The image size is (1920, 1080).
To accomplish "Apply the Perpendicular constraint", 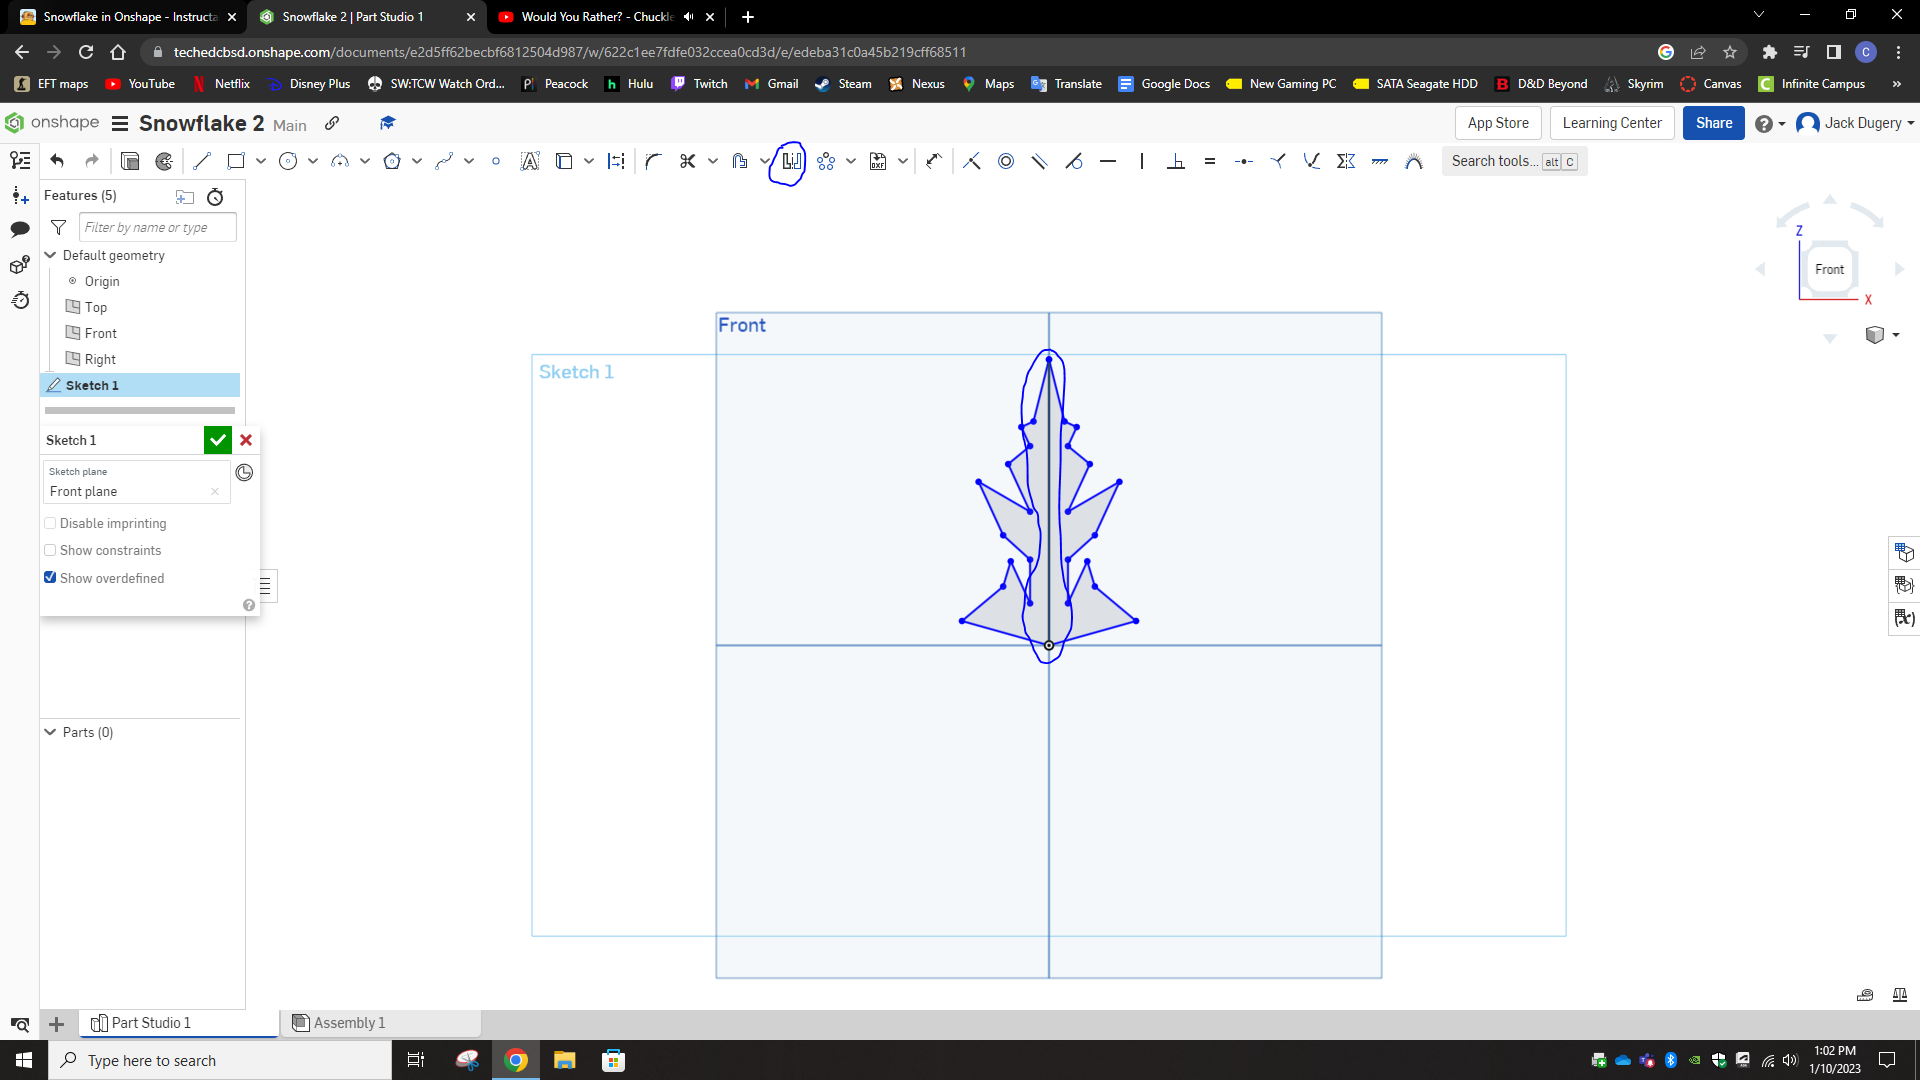I will click(x=1177, y=160).
